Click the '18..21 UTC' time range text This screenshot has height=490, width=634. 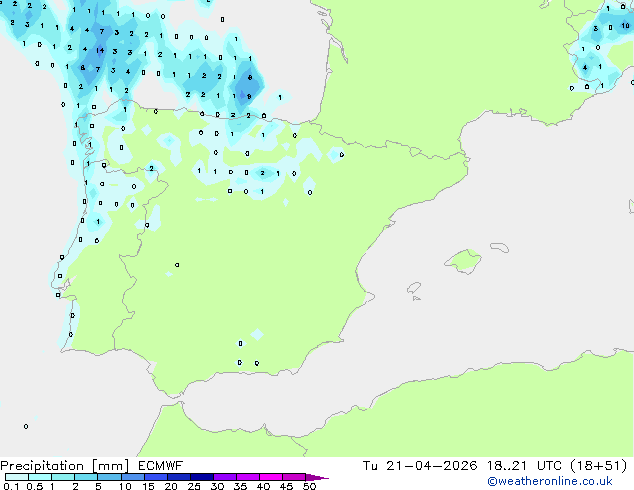pos(524,466)
